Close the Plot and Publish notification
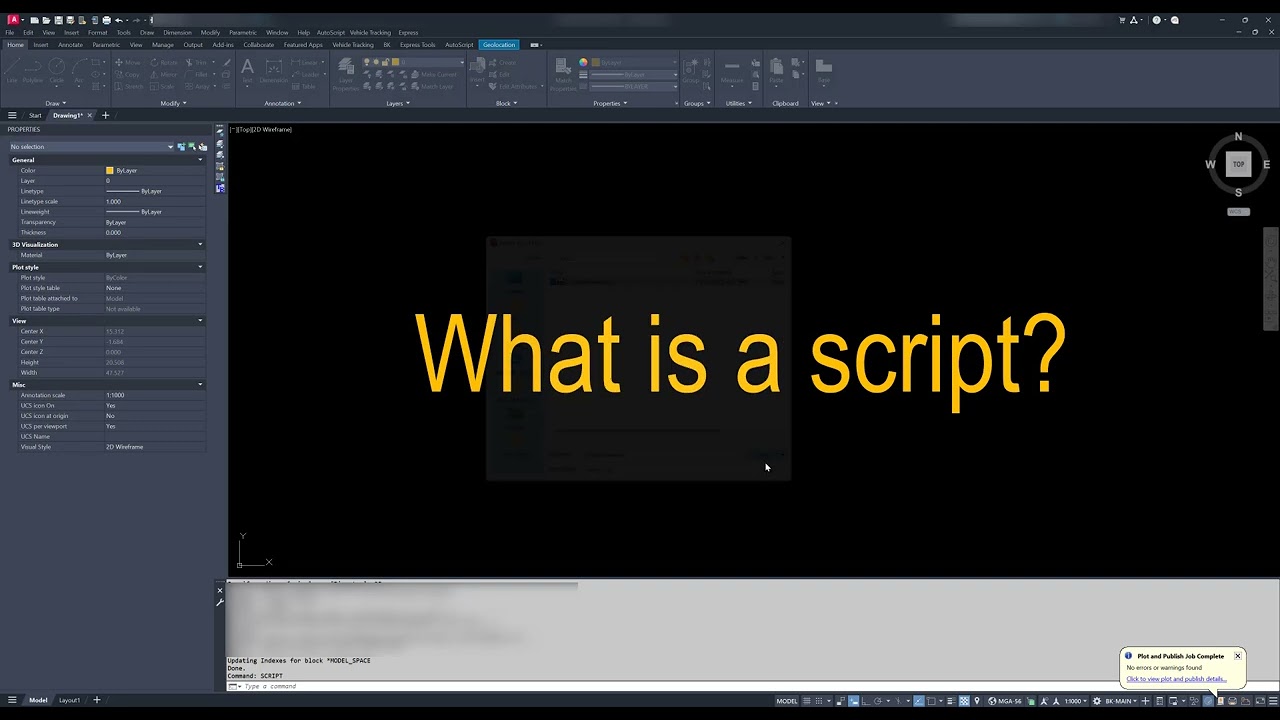 click(1237, 656)
